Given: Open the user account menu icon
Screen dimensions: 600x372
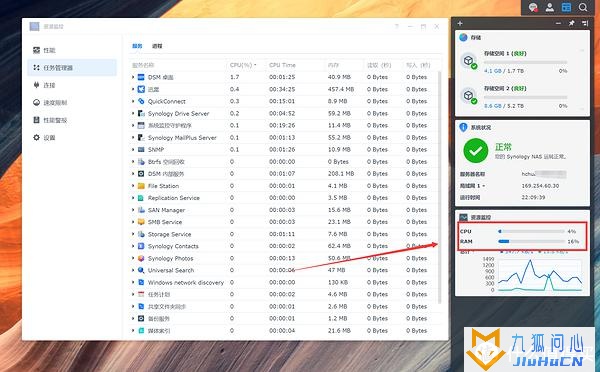Looking at the screenshot, I should pos(549,7).
